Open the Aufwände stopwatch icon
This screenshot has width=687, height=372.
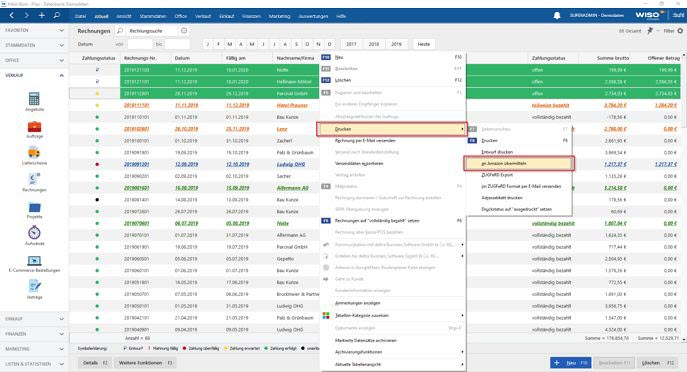coord(34,233)
